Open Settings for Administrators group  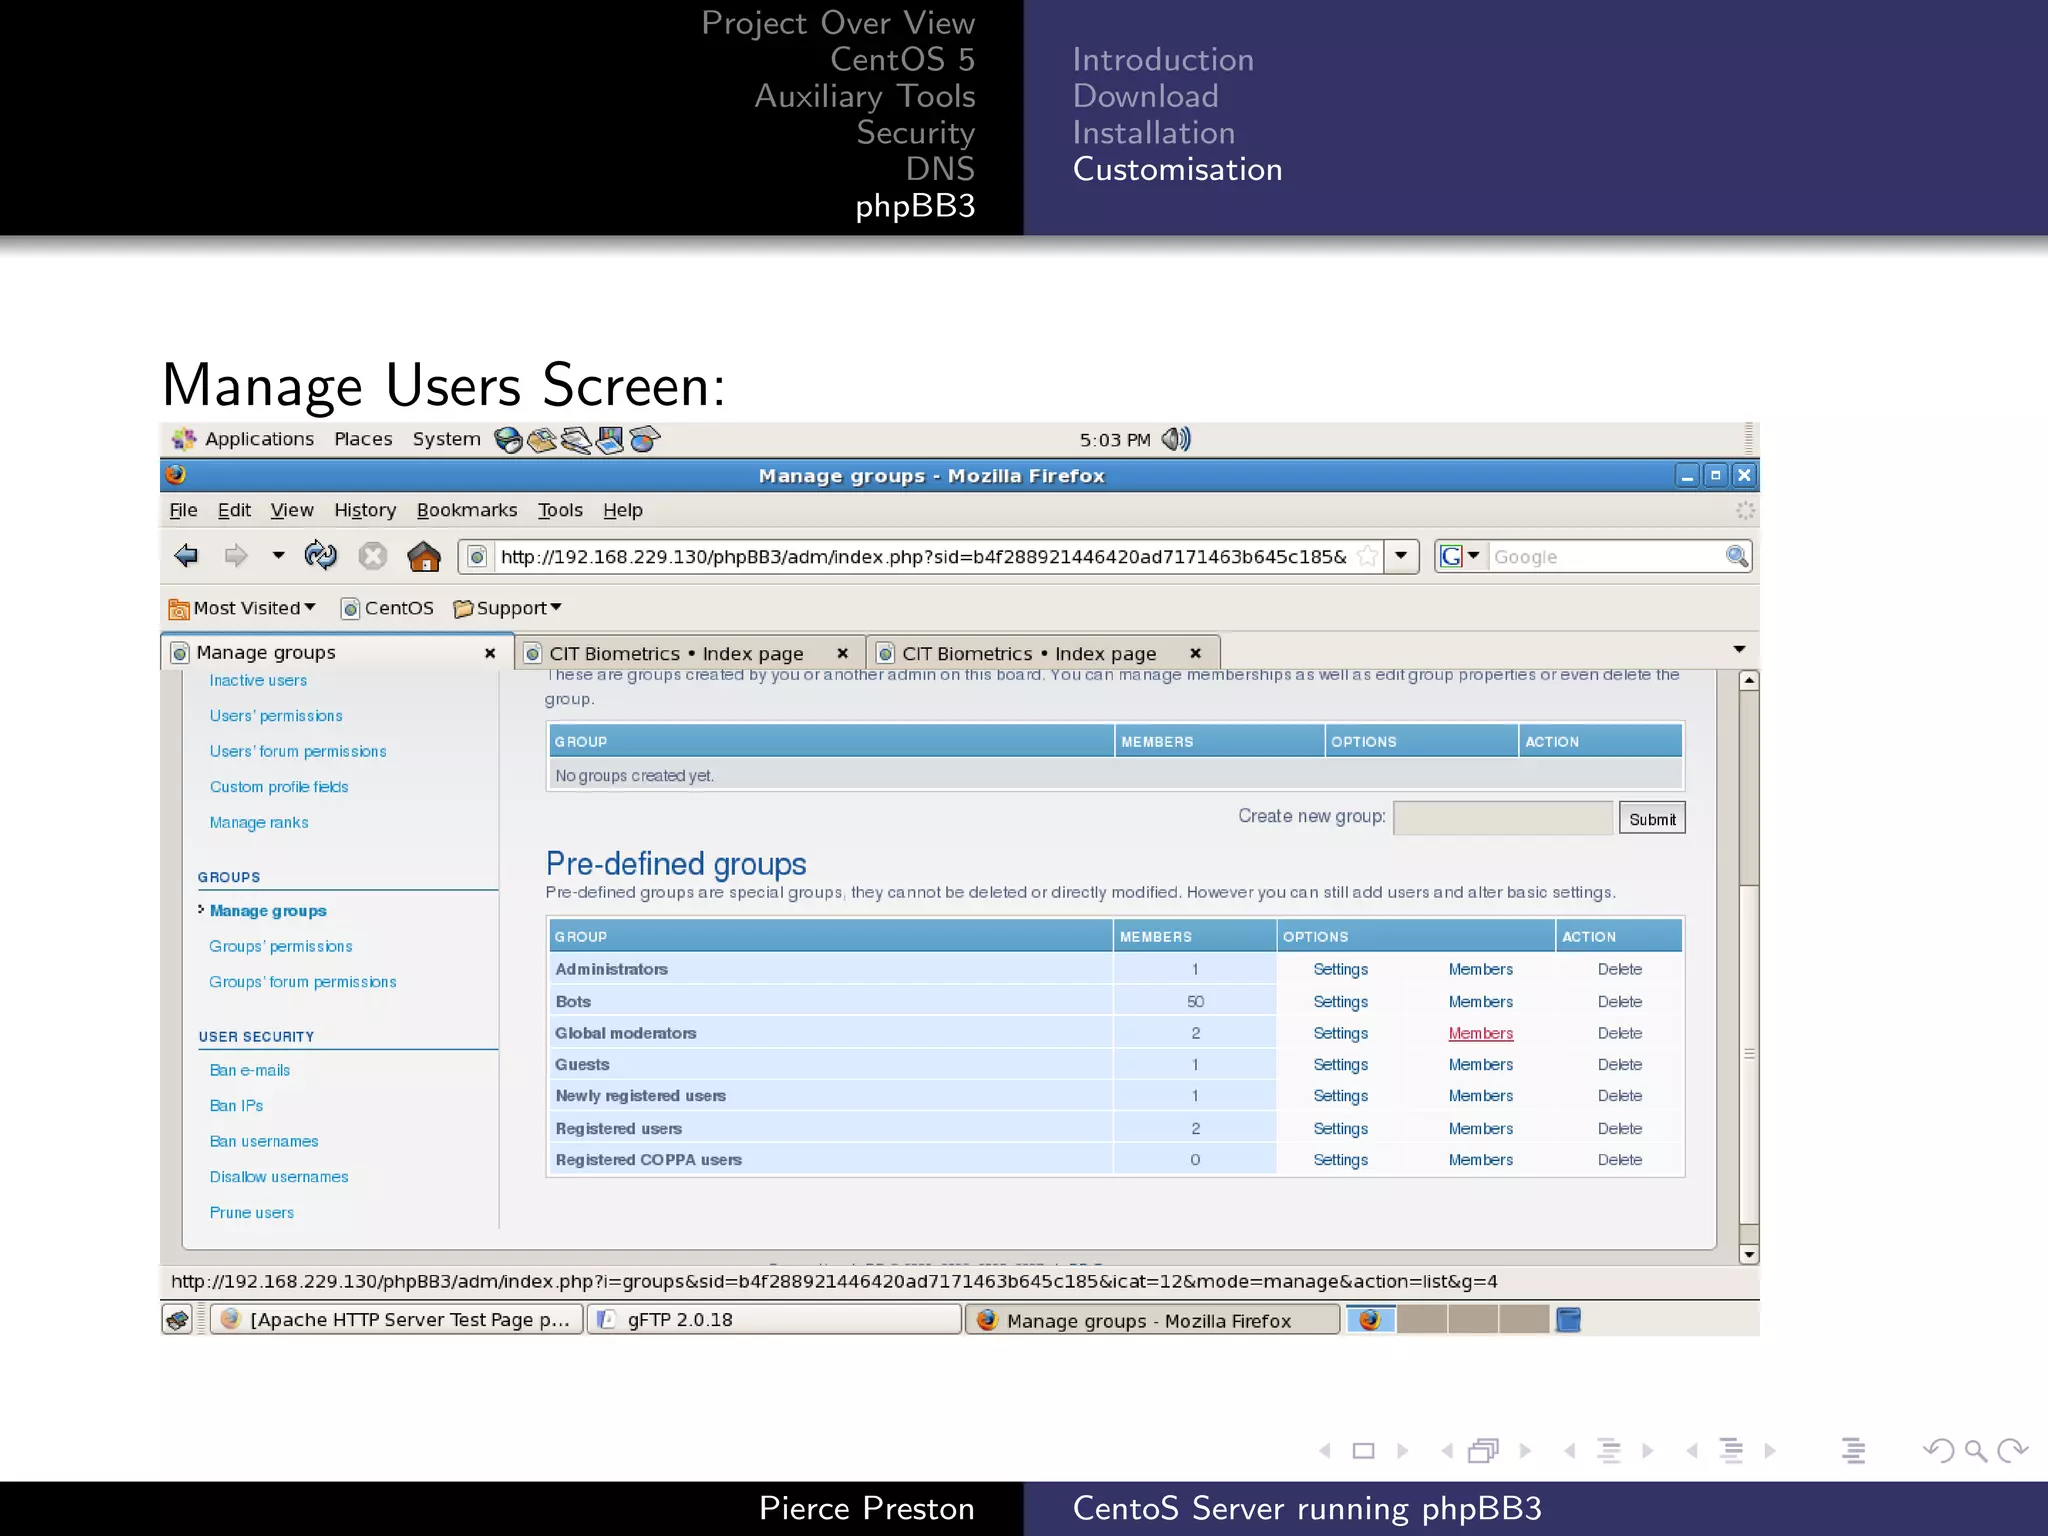coord(1340,969)
